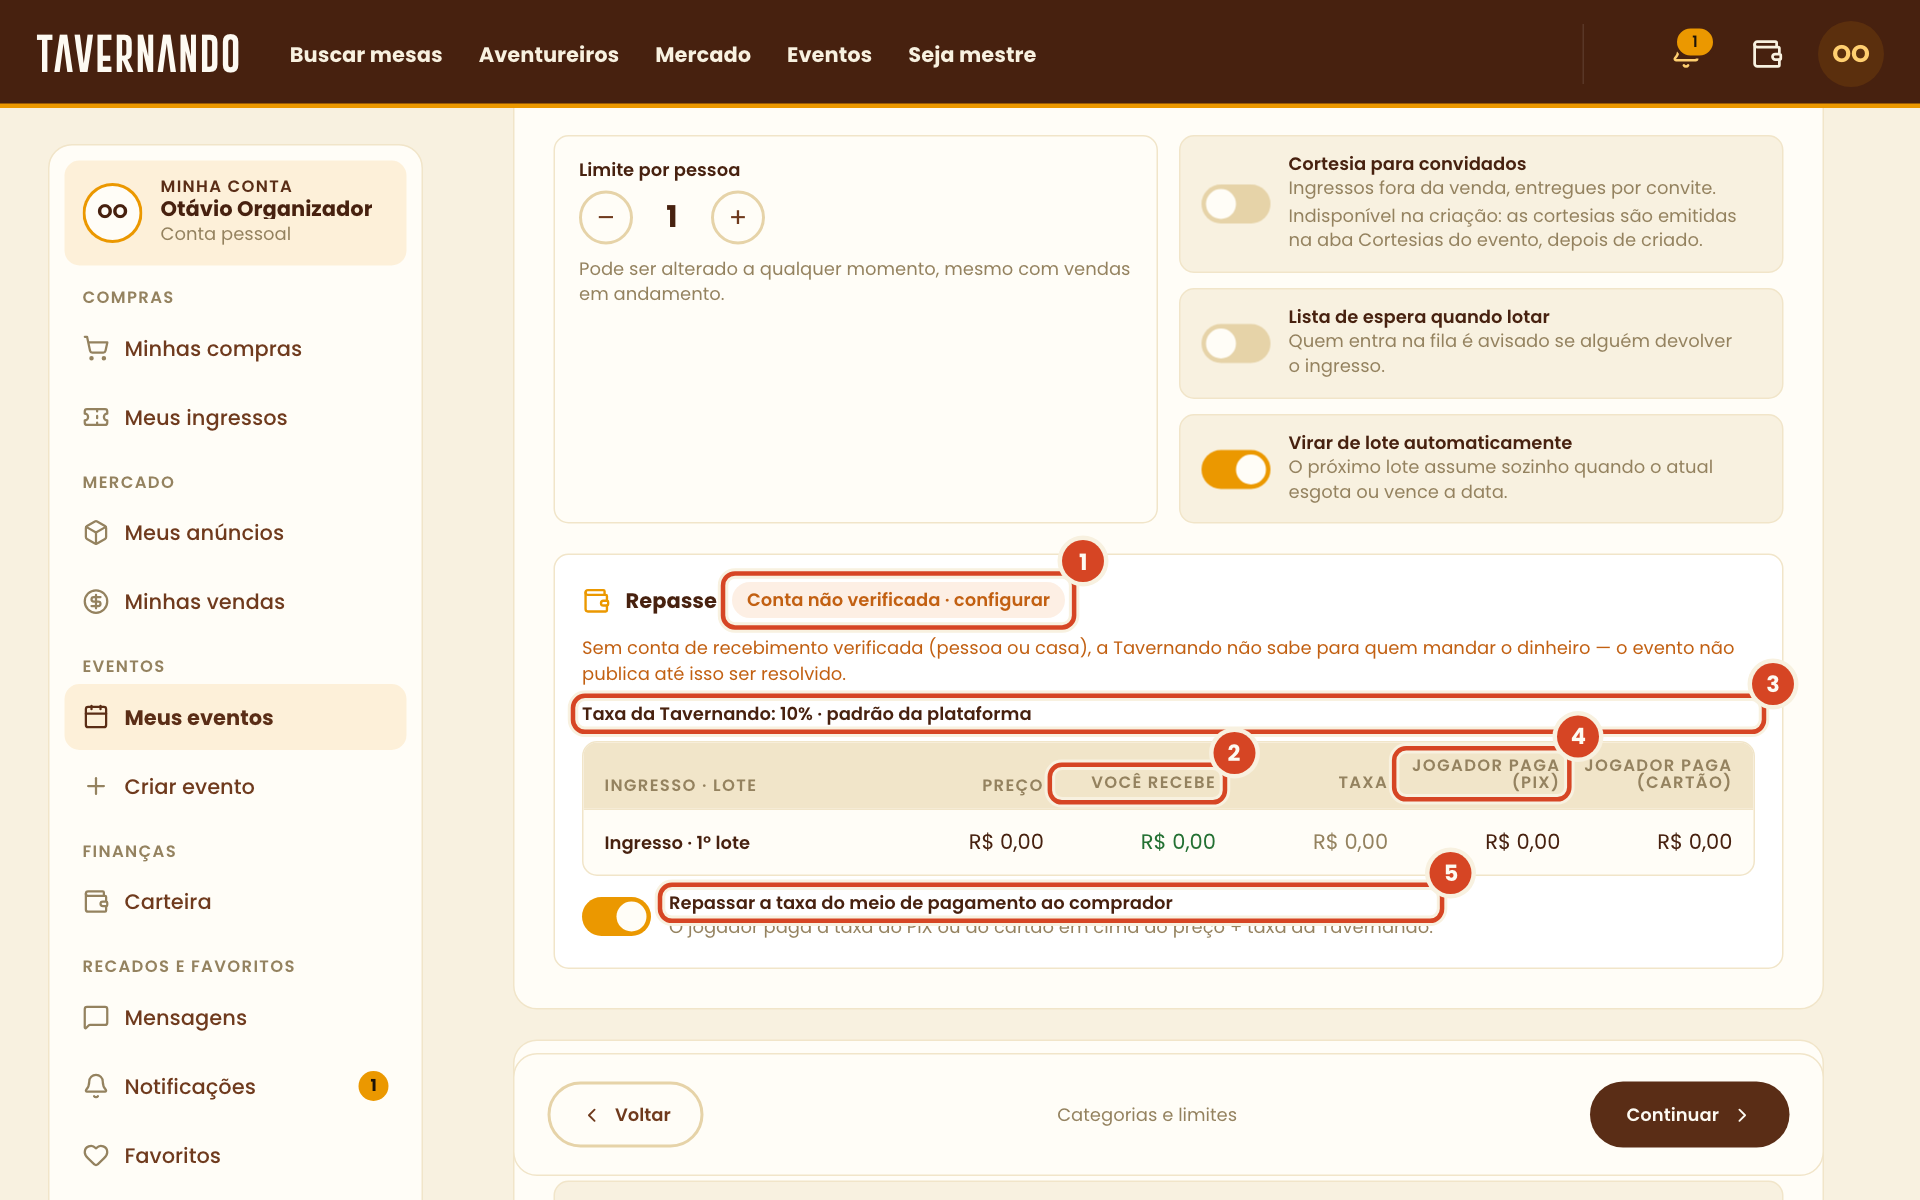Select the Ingresso · 1º lote row label
Image resolution: width=1920 pixels, height=1200 pixels.
click(x=677, y=842)
